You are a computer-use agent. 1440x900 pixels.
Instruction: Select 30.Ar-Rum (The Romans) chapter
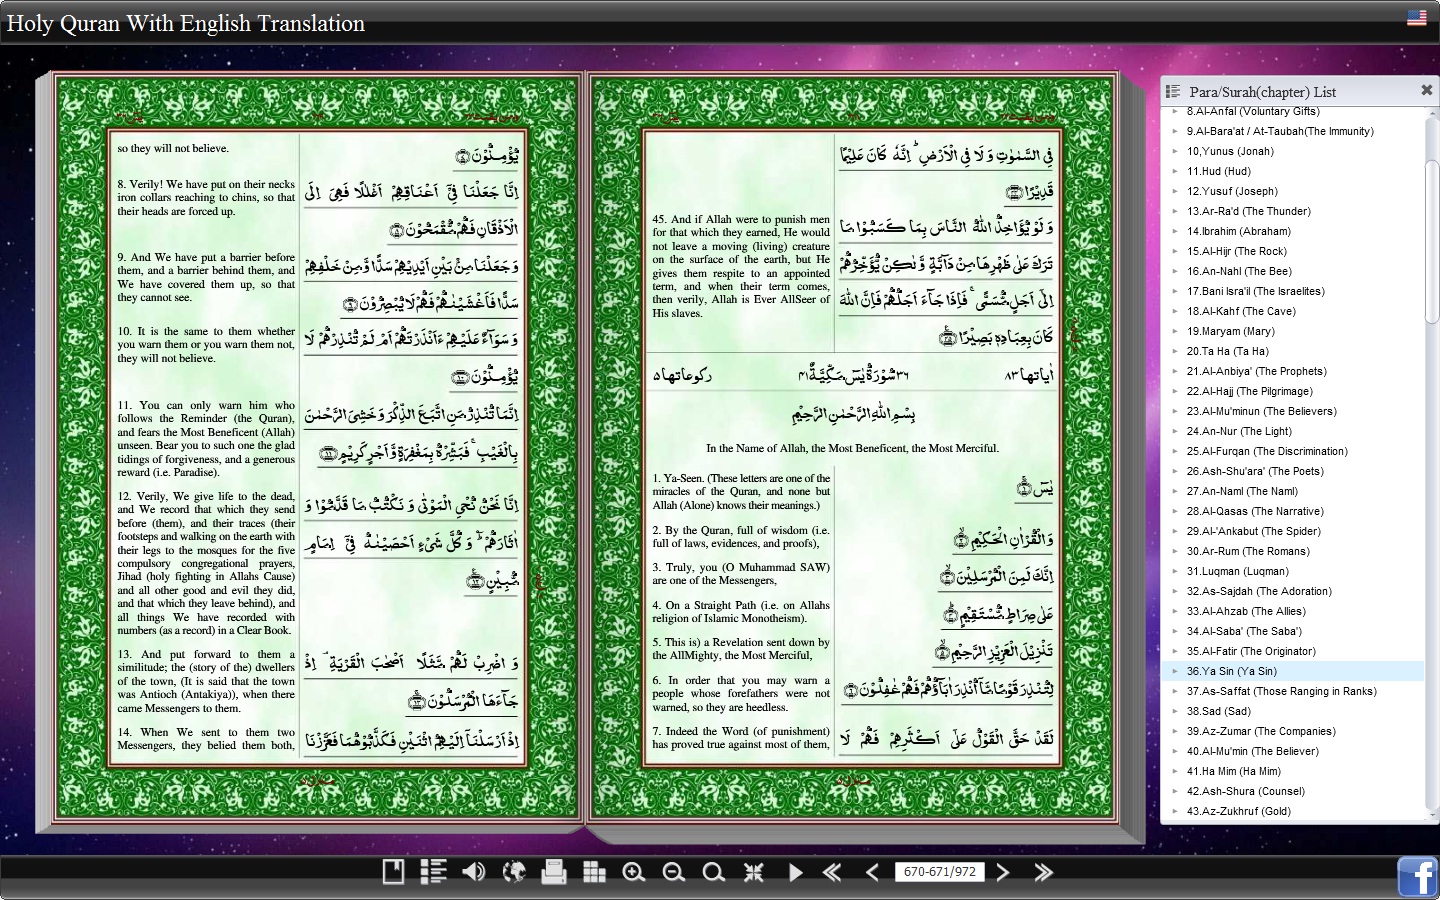pos(1248,551)
